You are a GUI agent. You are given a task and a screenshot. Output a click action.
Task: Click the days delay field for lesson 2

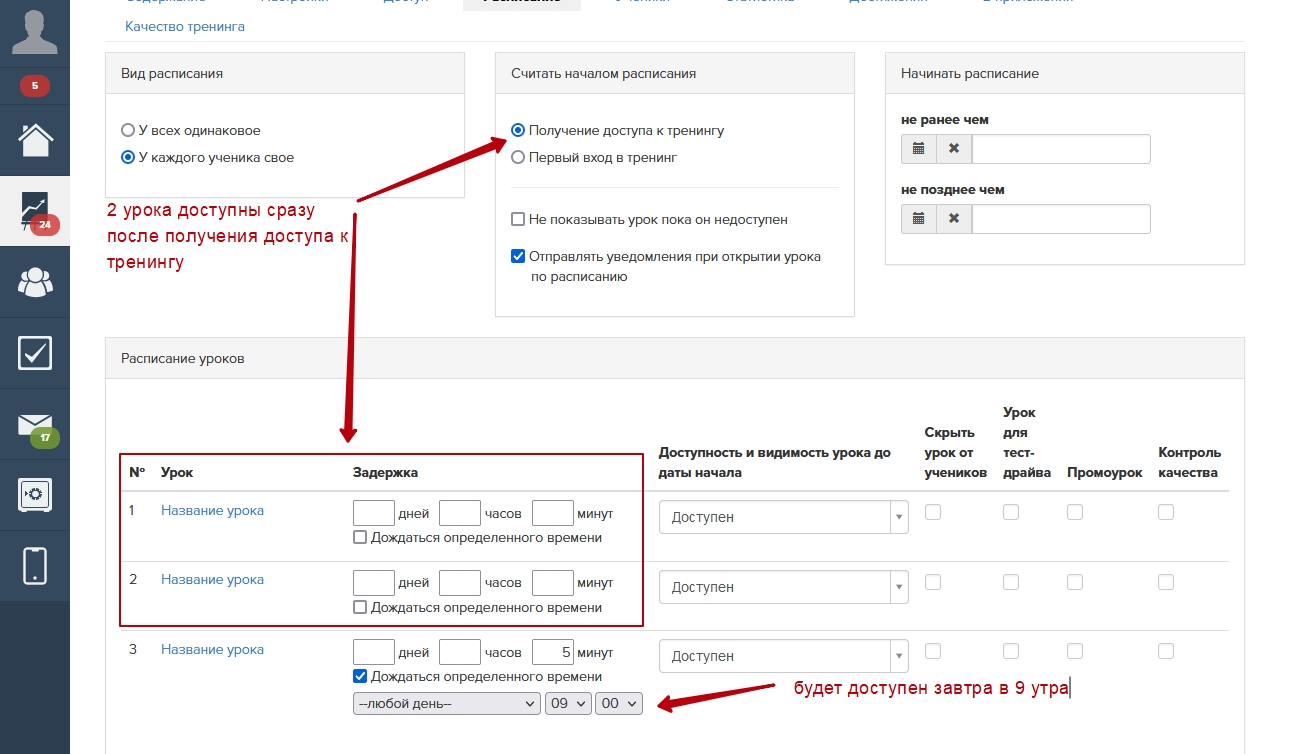[x=374, y=583]
